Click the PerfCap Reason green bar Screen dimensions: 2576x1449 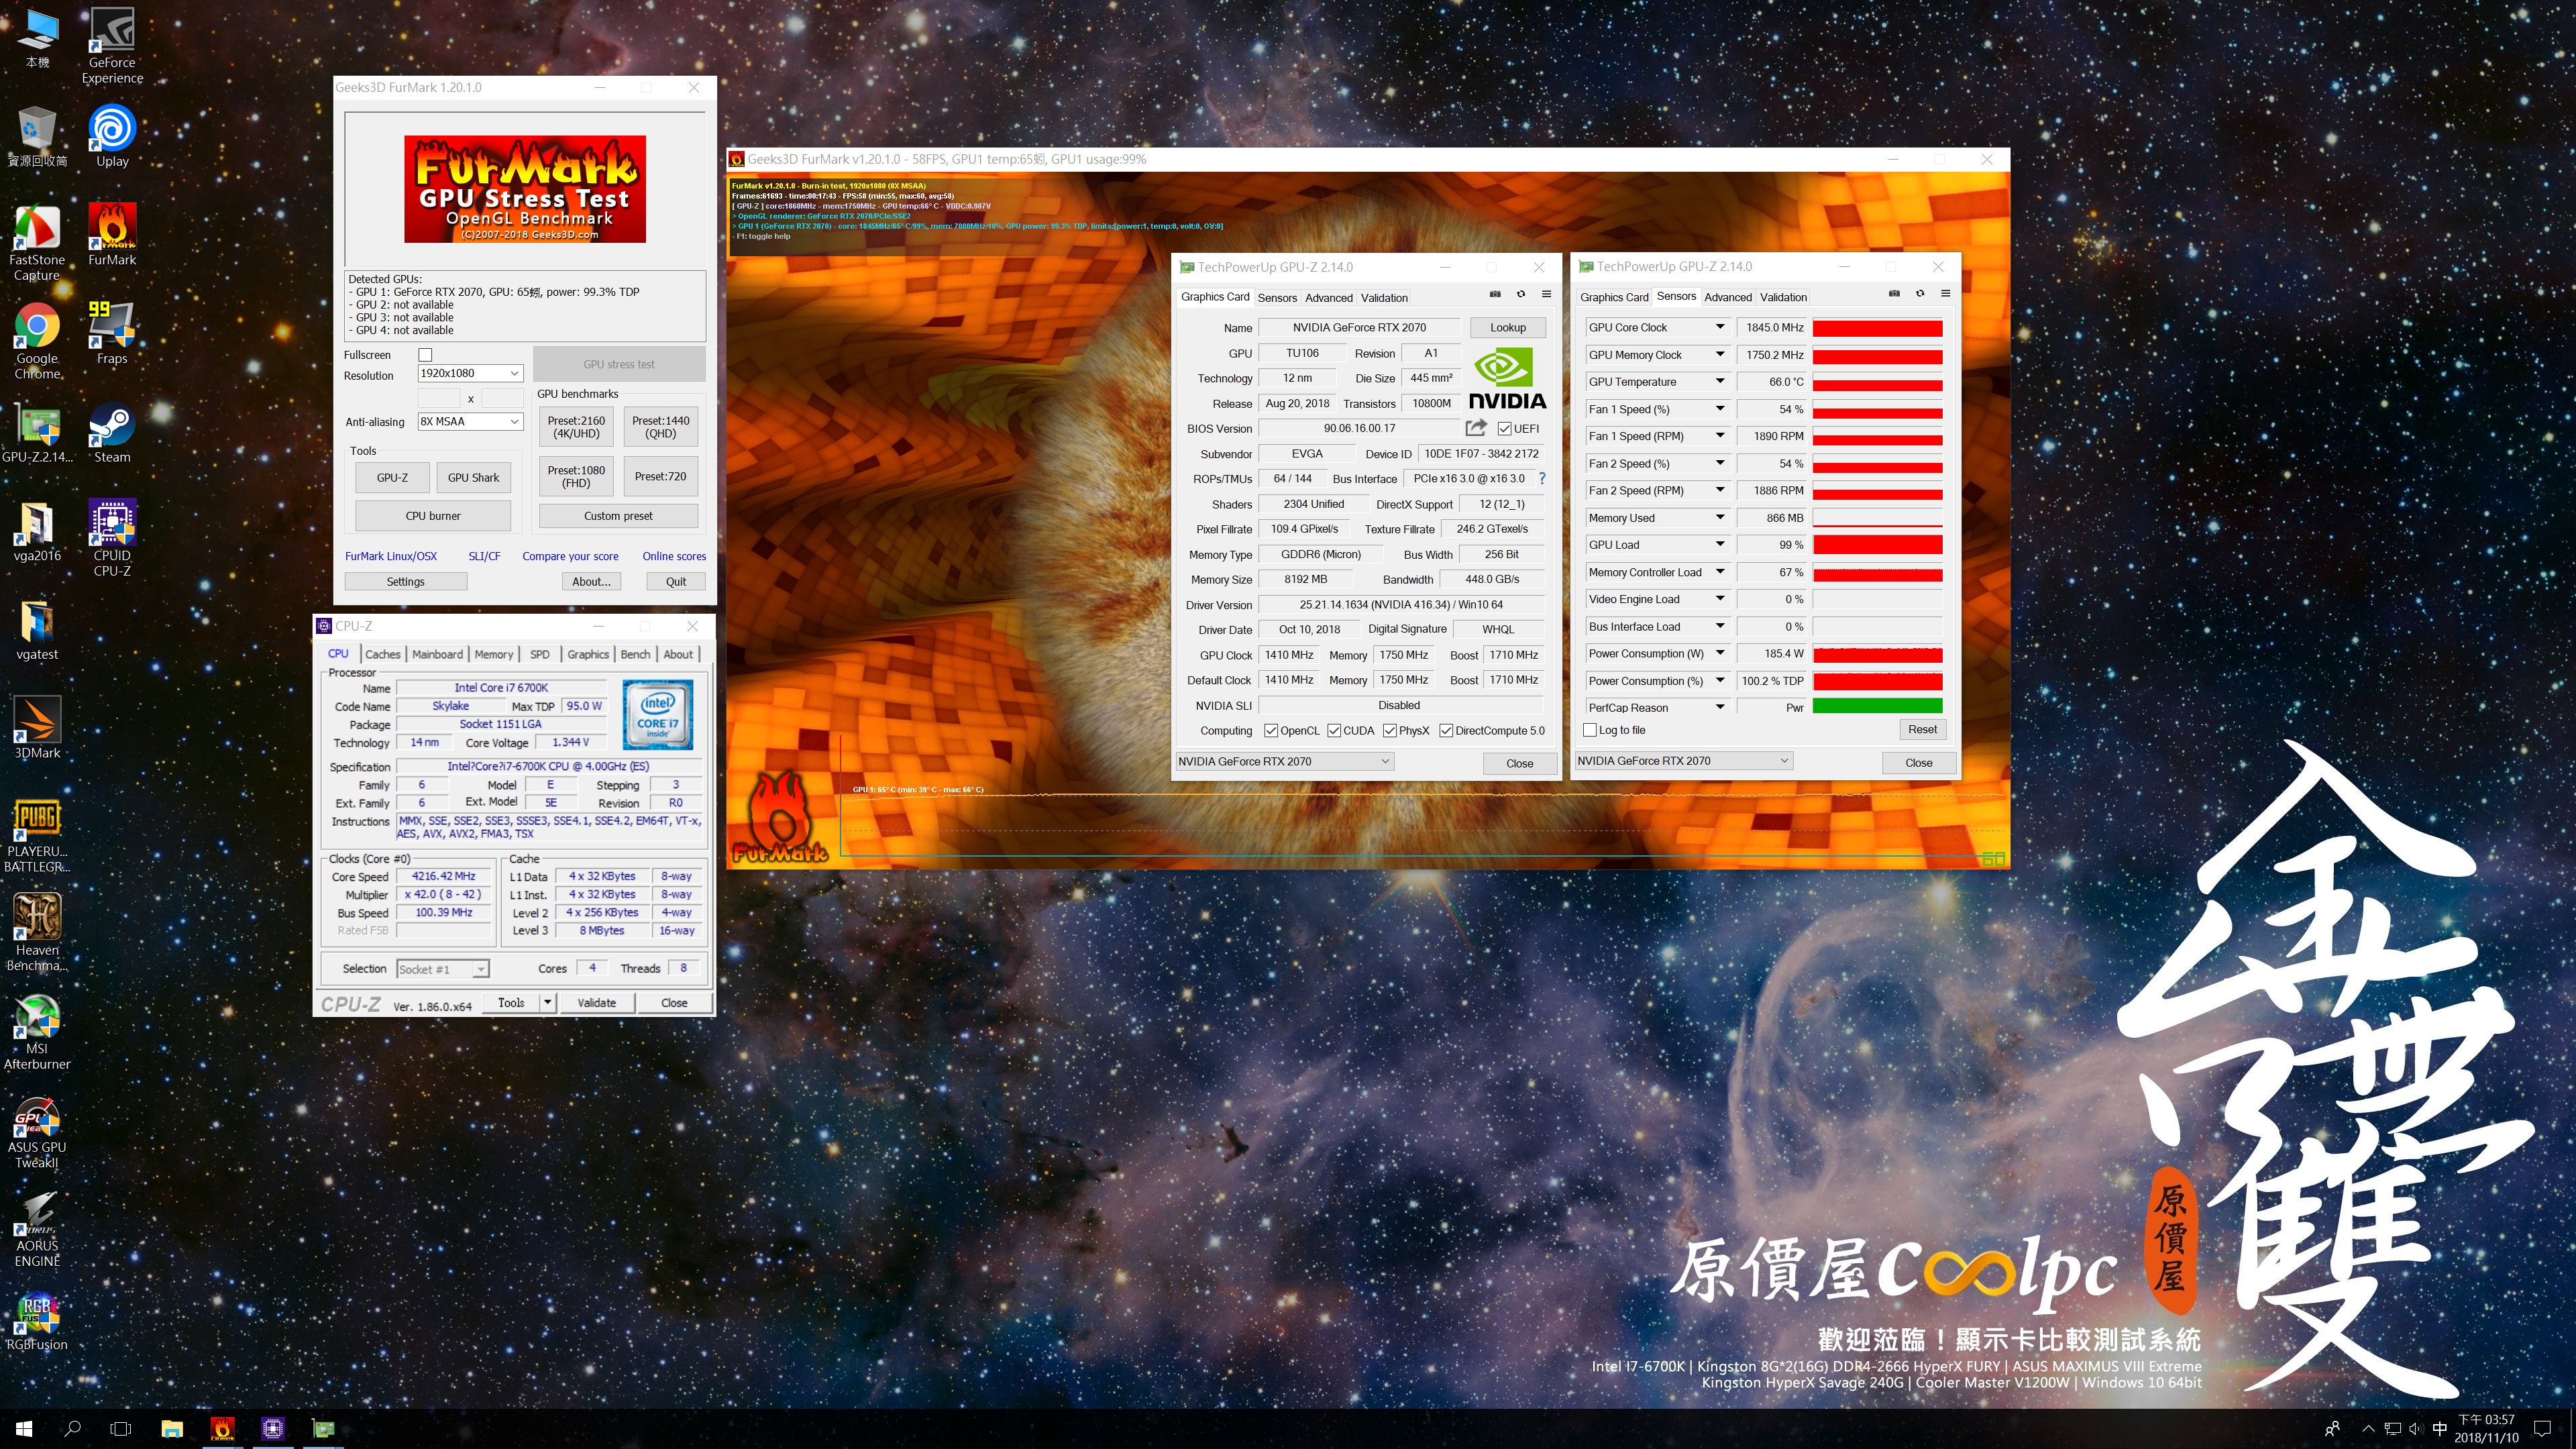point(1877,707)
